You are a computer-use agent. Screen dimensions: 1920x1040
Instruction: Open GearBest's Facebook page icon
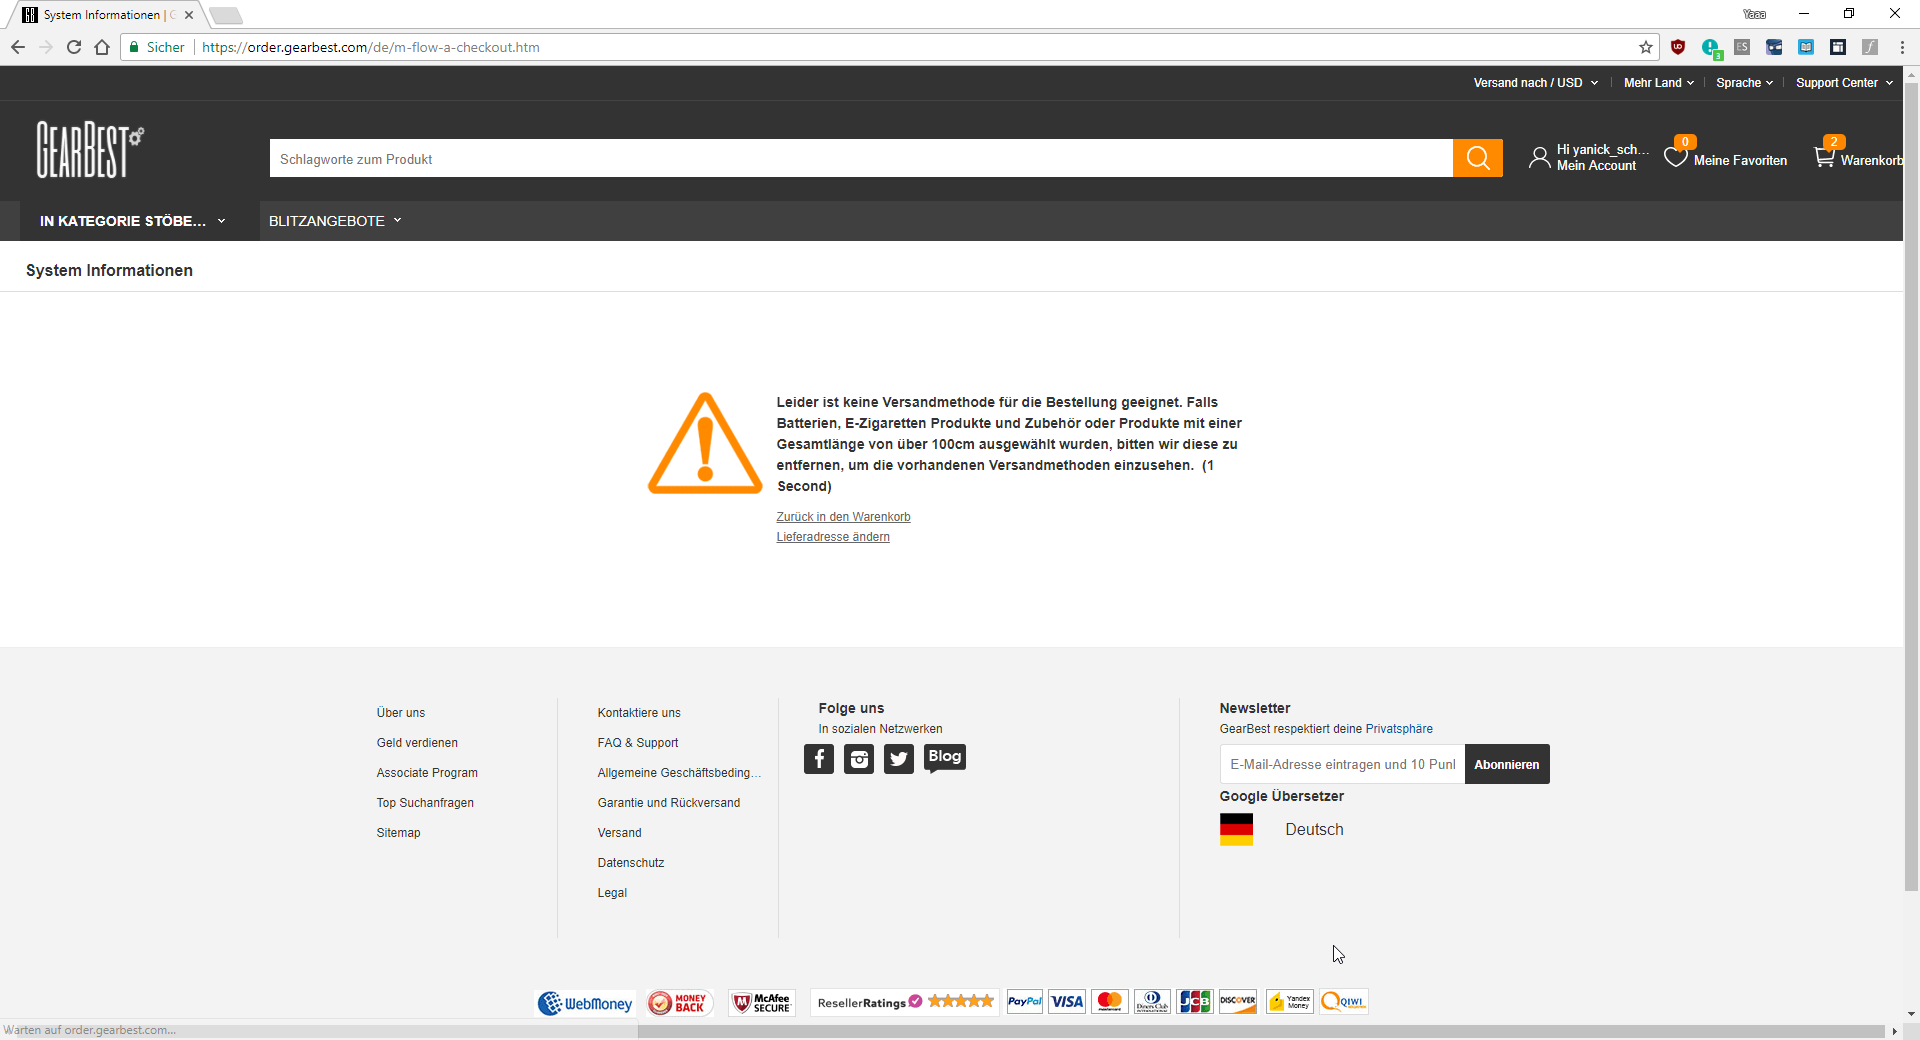[819, 759]
